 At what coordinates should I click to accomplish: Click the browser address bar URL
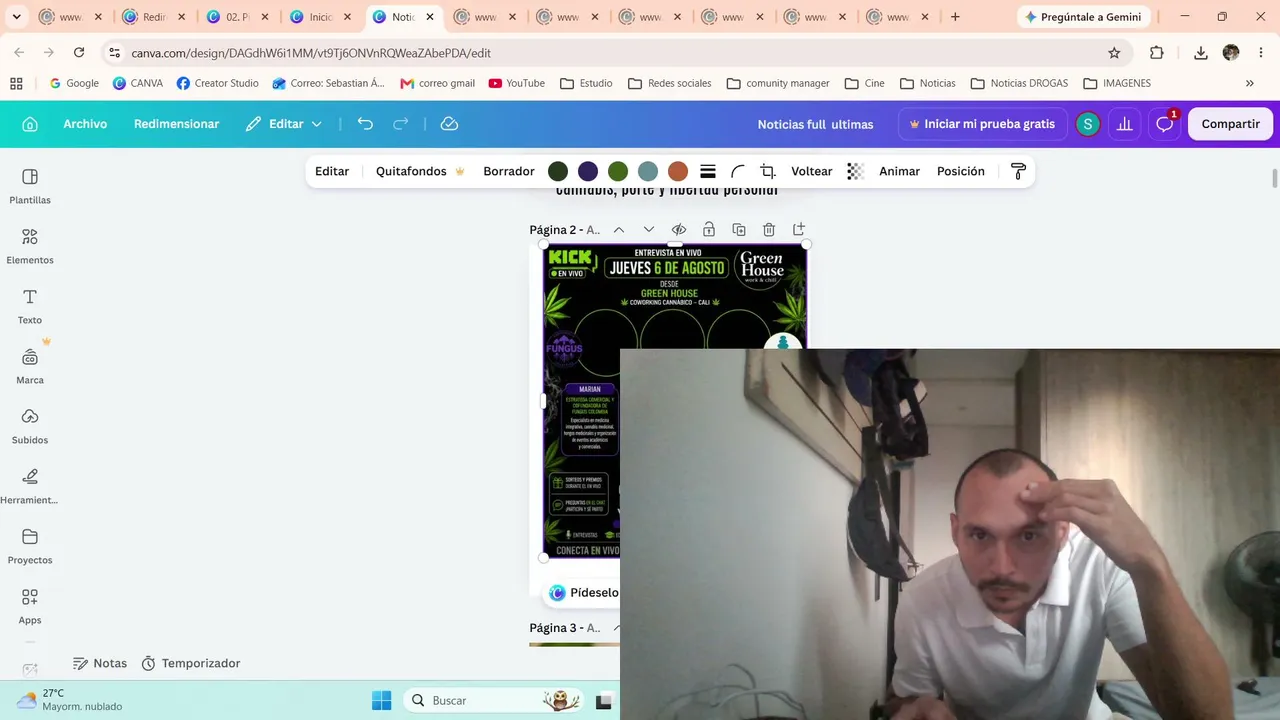pos(311,53)
